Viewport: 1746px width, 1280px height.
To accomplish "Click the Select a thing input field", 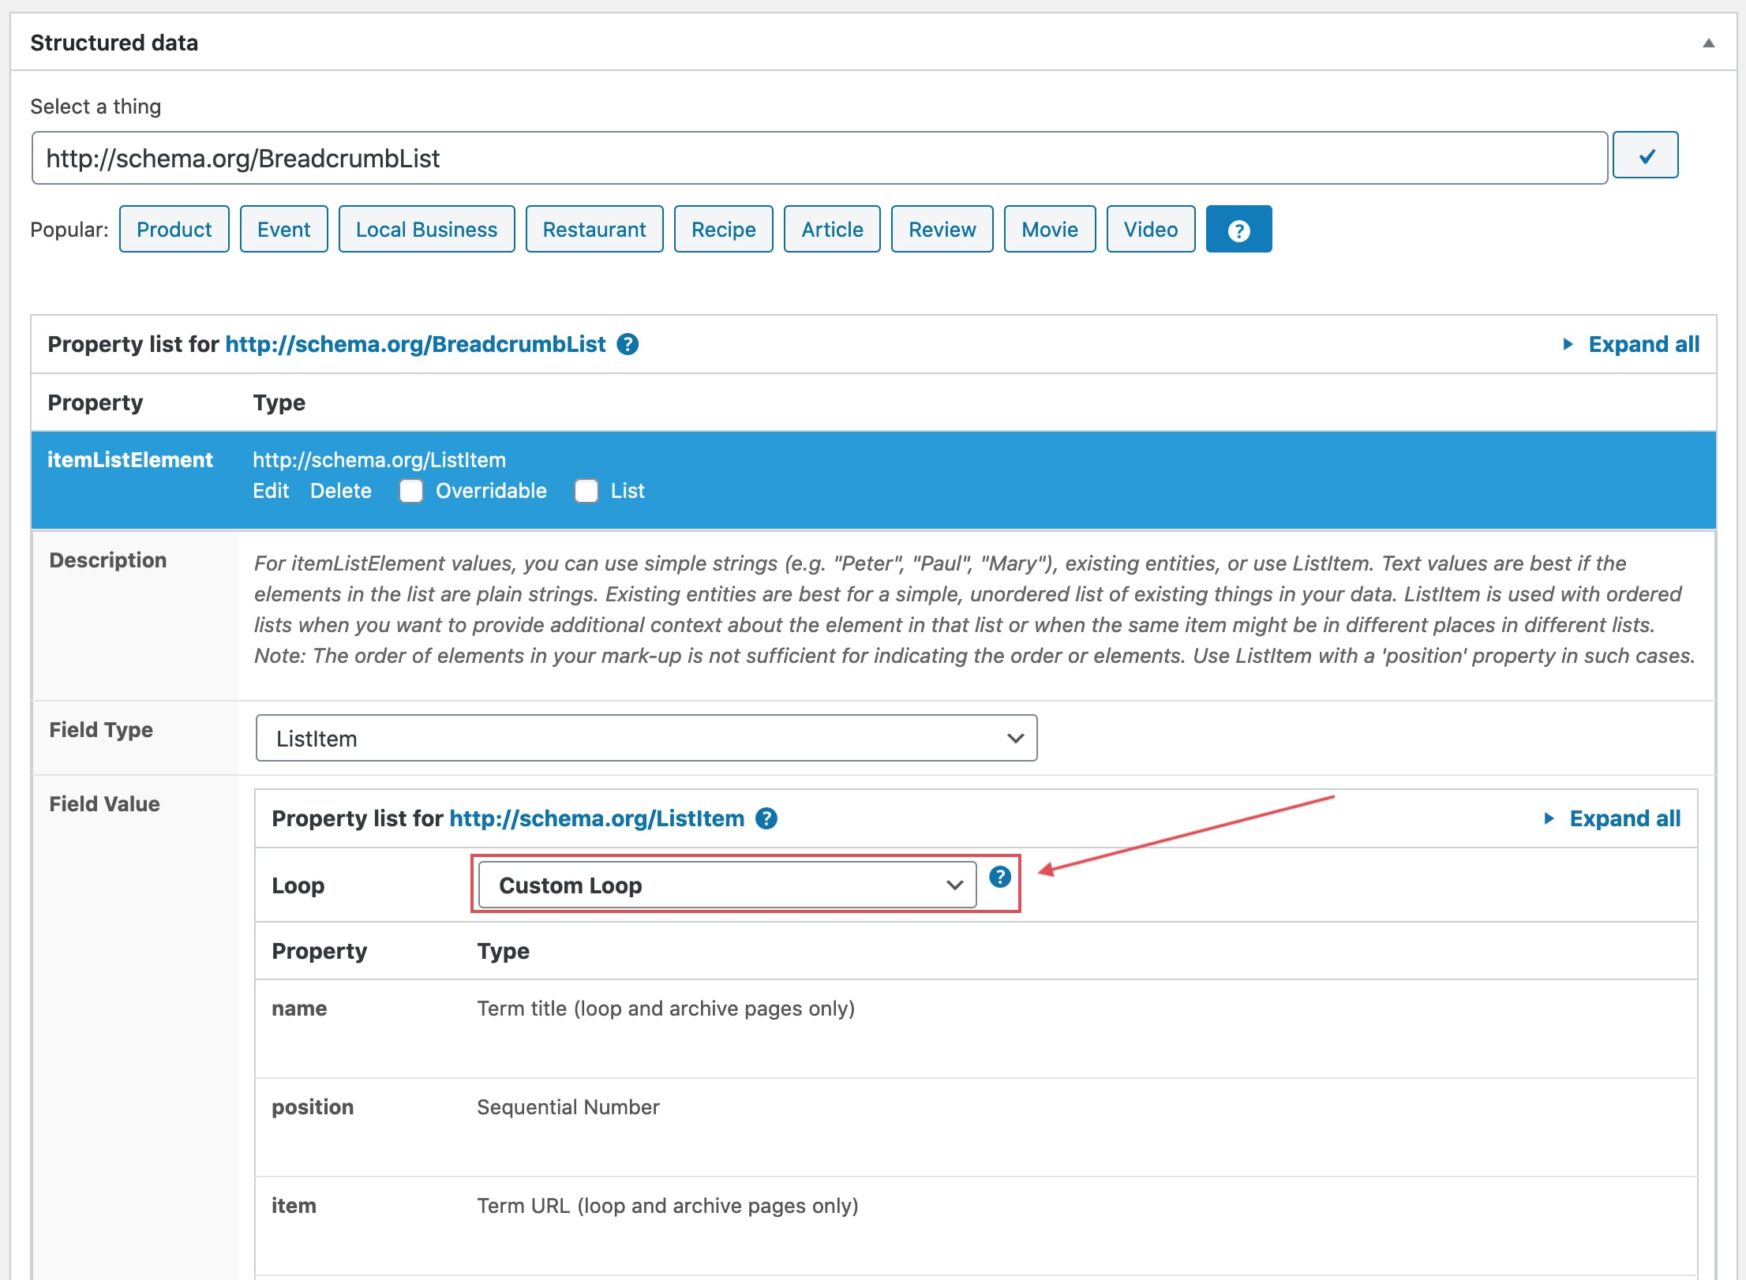I will point(820,158).
